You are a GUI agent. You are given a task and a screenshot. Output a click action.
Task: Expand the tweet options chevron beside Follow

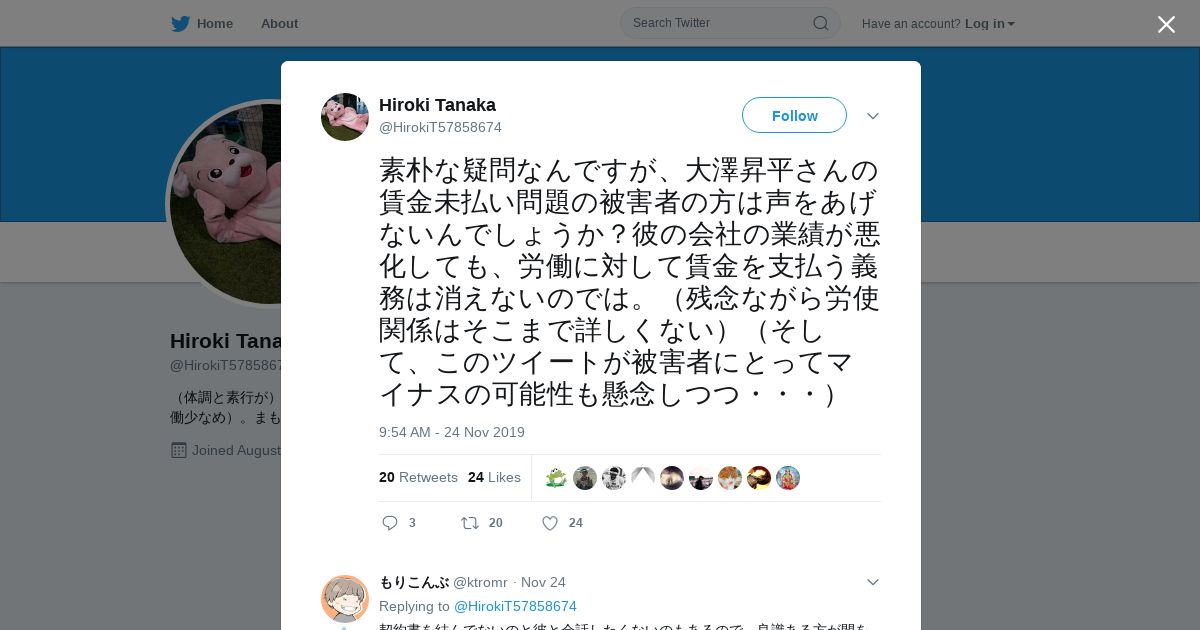coord(873,116)
